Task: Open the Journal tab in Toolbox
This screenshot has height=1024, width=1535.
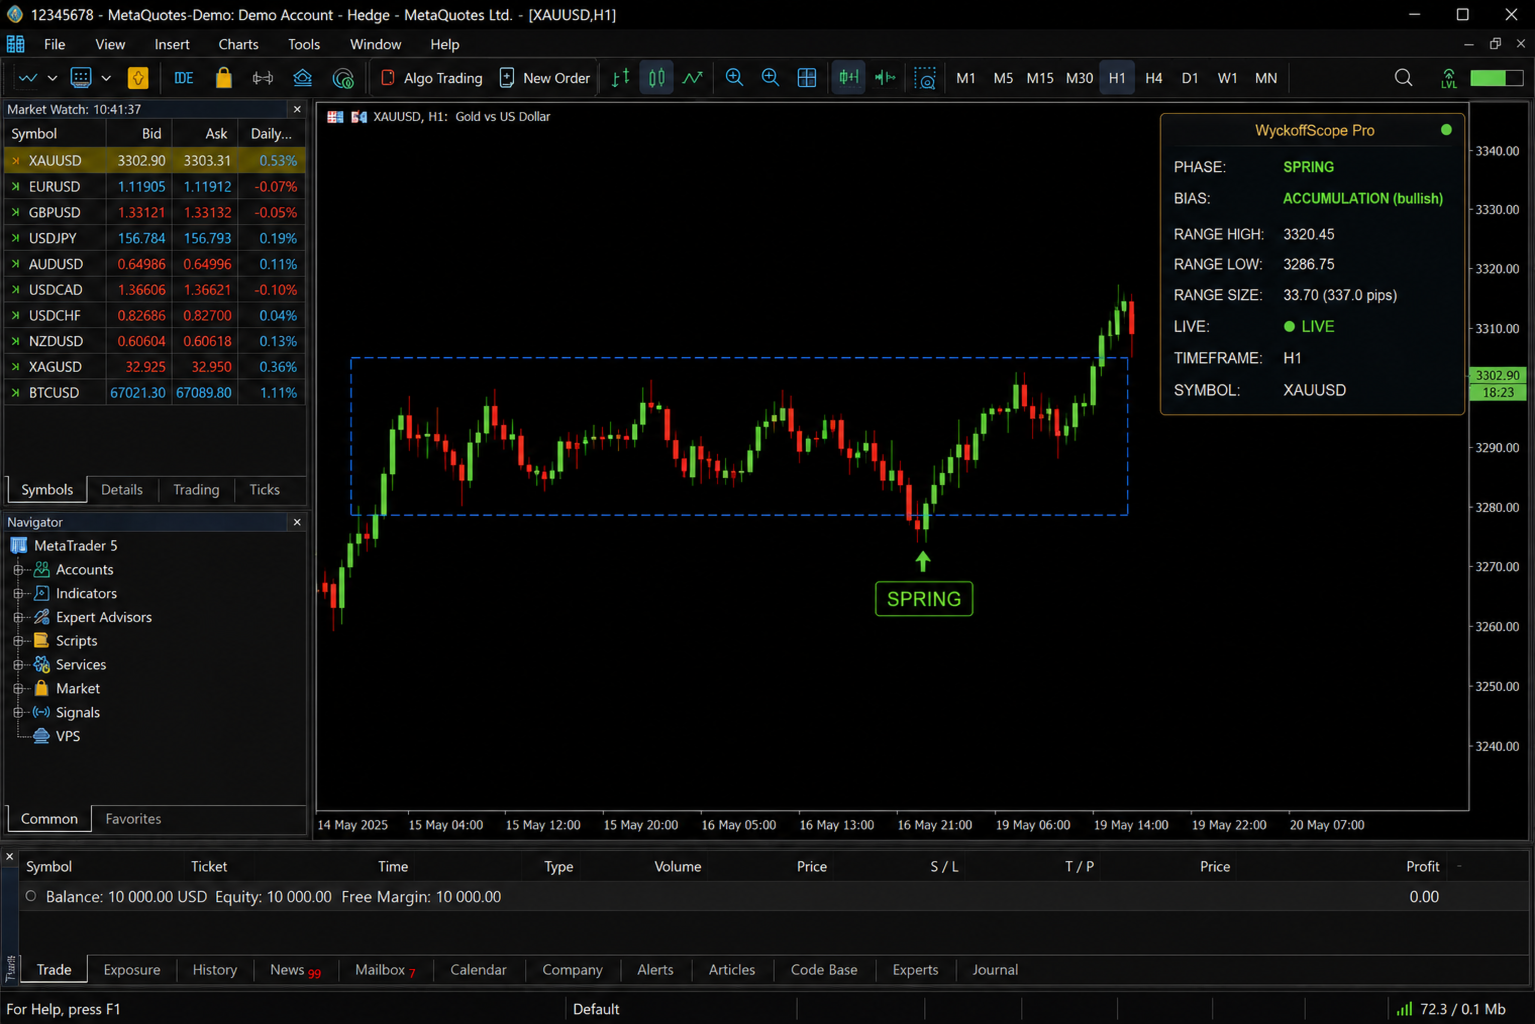Action: 995,970
